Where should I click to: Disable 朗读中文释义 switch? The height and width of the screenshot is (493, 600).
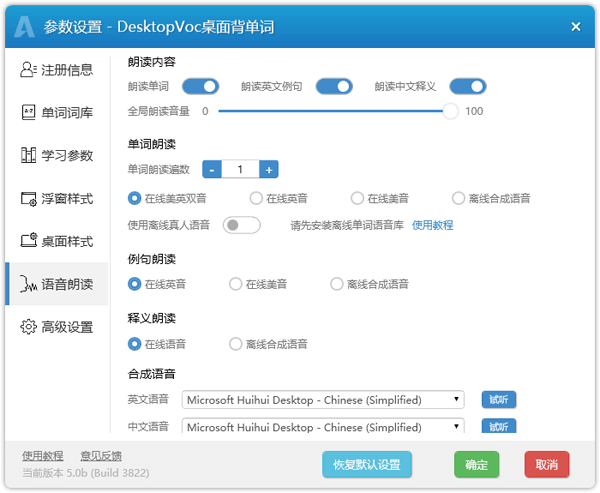click(x=468, y=87)
